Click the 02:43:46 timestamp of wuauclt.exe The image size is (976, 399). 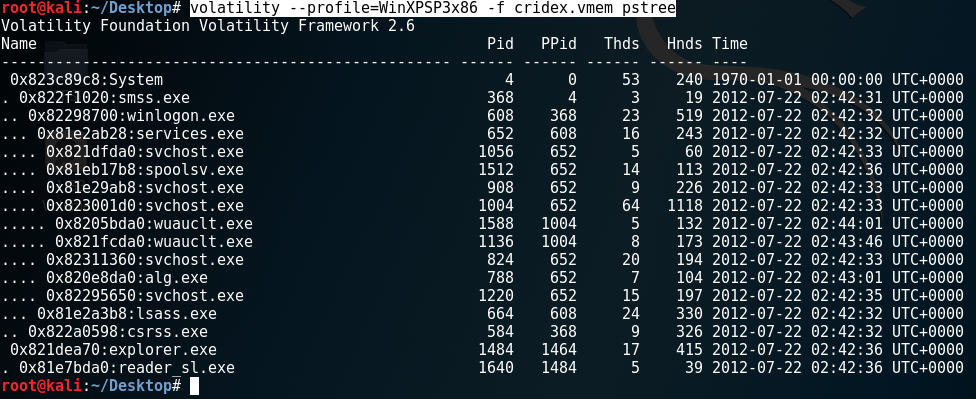coord(847,242)
